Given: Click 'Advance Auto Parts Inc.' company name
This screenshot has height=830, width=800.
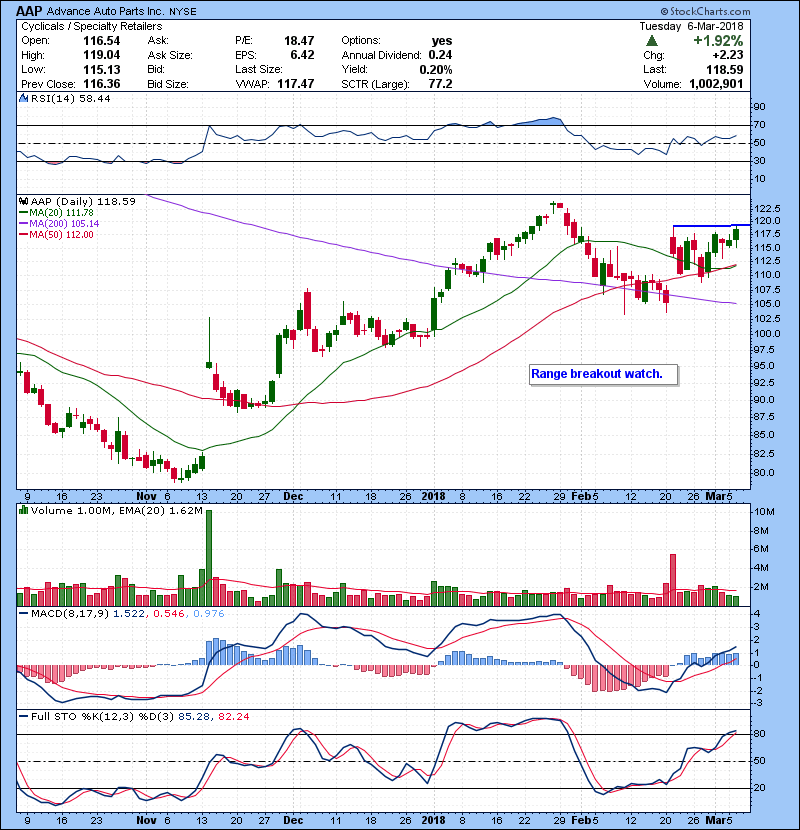Looking at the screenshot, I should (x=107, y=11).
